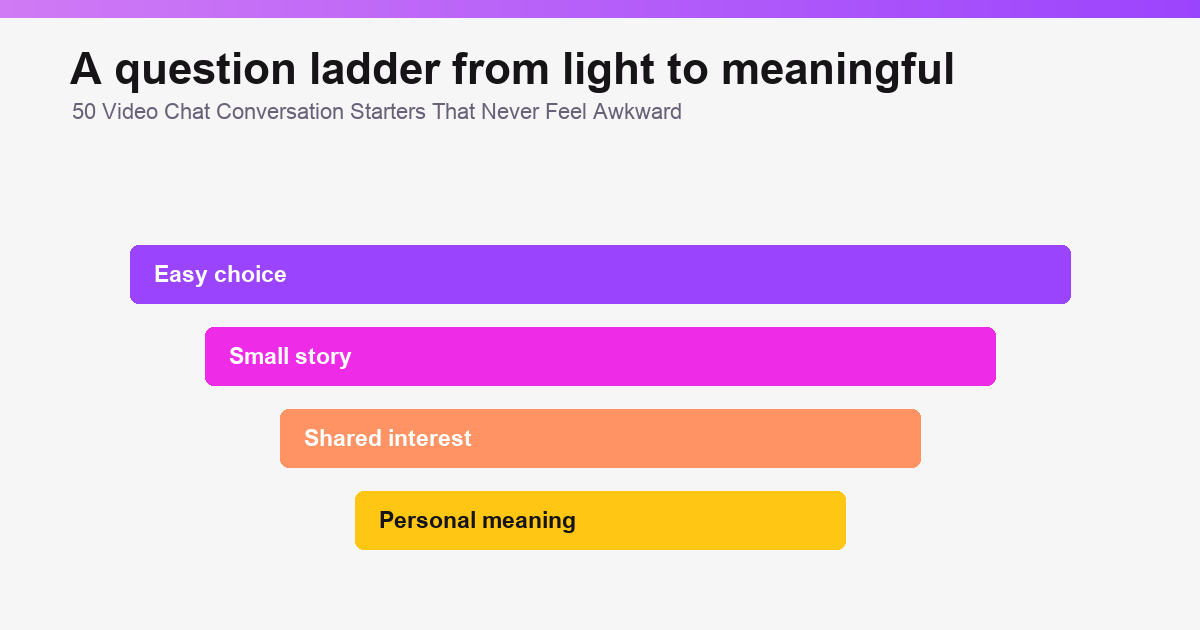This screenshot has height=630, width=1200.
Task: Click the "Easy choice" label text
Action: pyautogui.click(x=220, y=274)
